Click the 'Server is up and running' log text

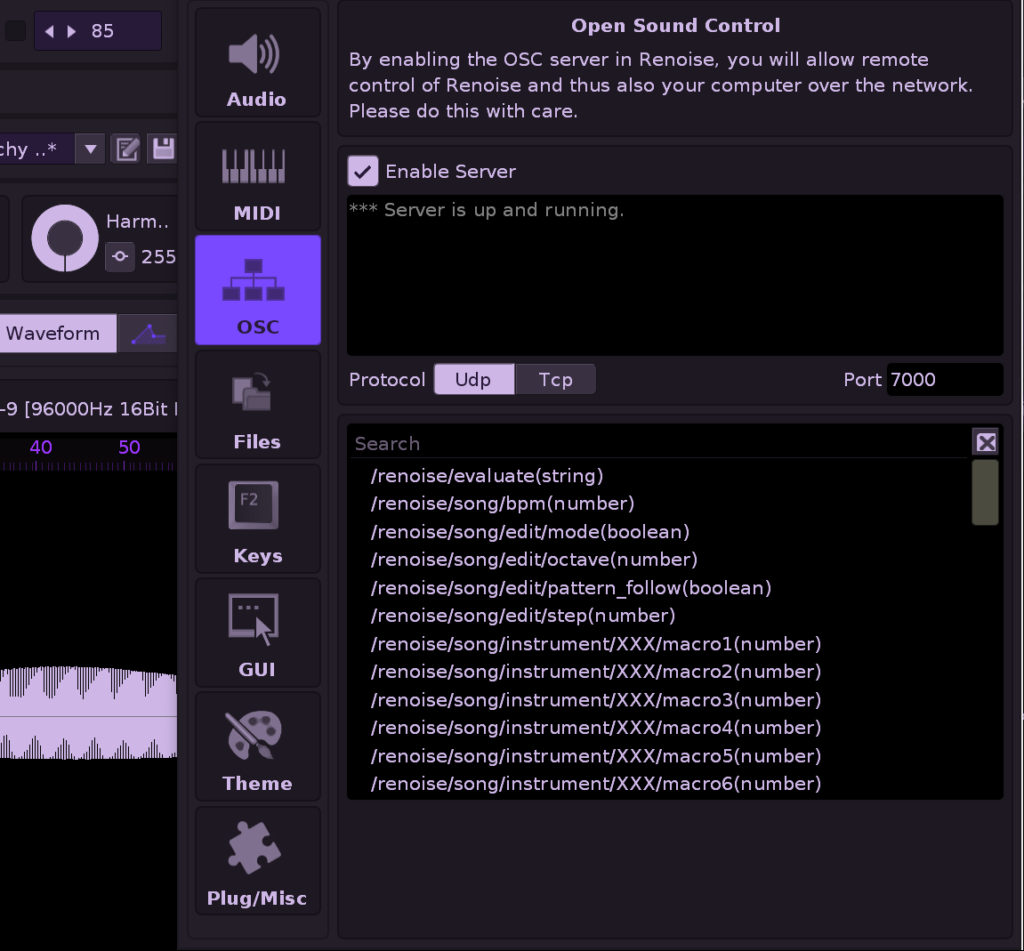pyautogui.click(x=486, y=210)
